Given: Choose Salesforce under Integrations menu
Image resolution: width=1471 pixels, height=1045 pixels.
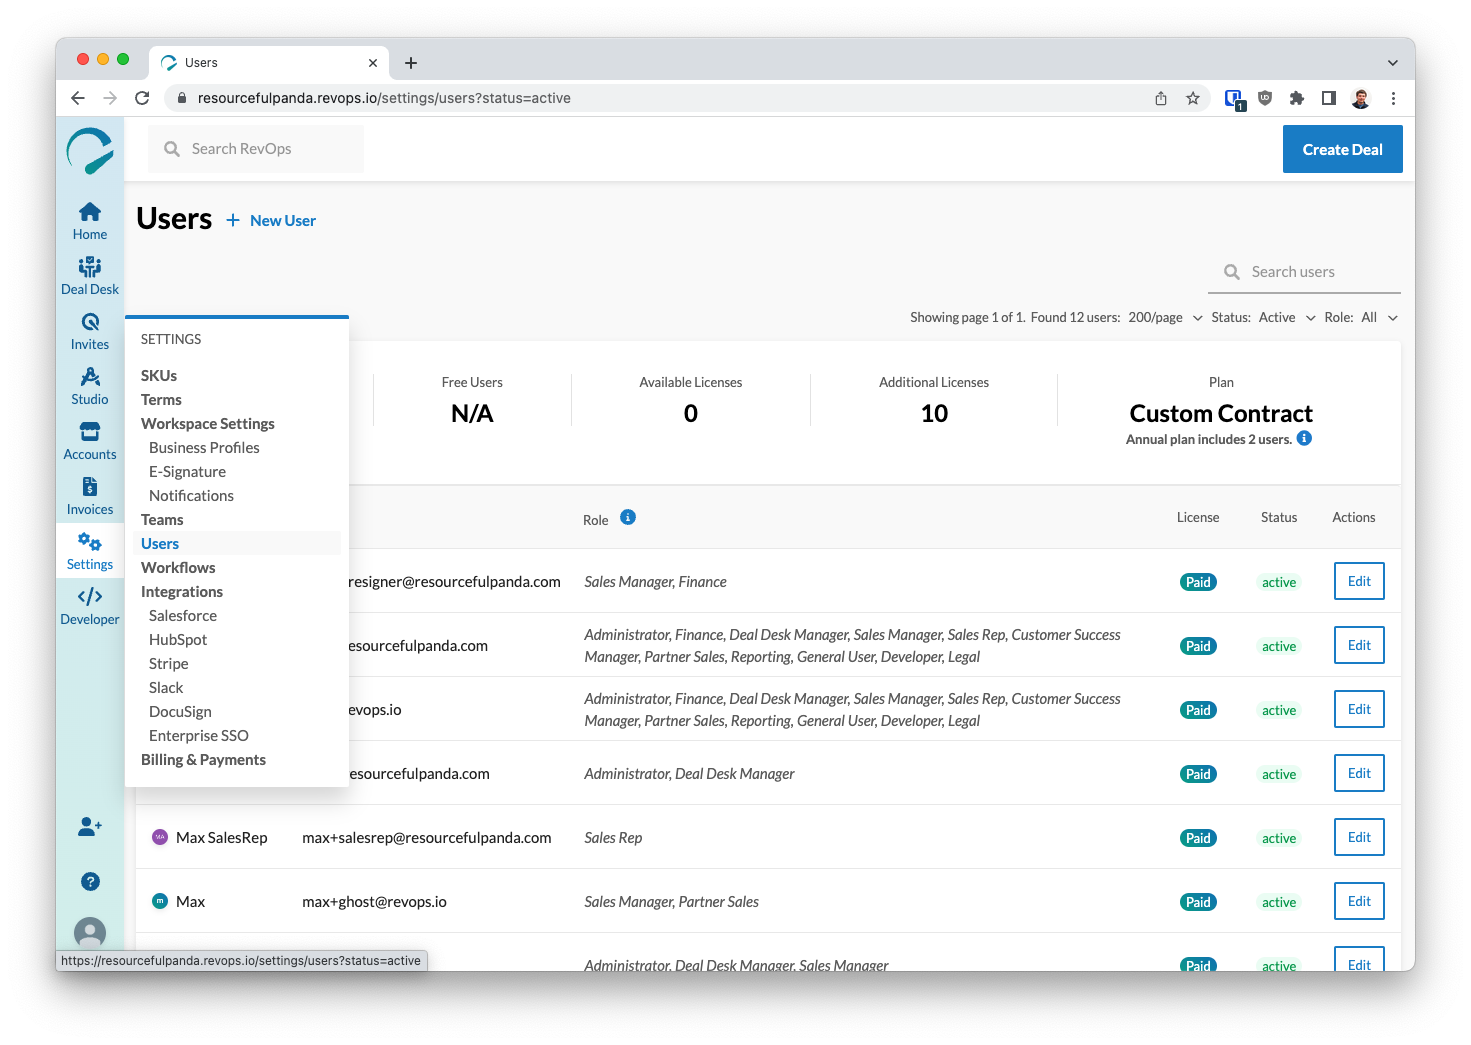Looking at the screenshot, I should [x=183, y=615].
